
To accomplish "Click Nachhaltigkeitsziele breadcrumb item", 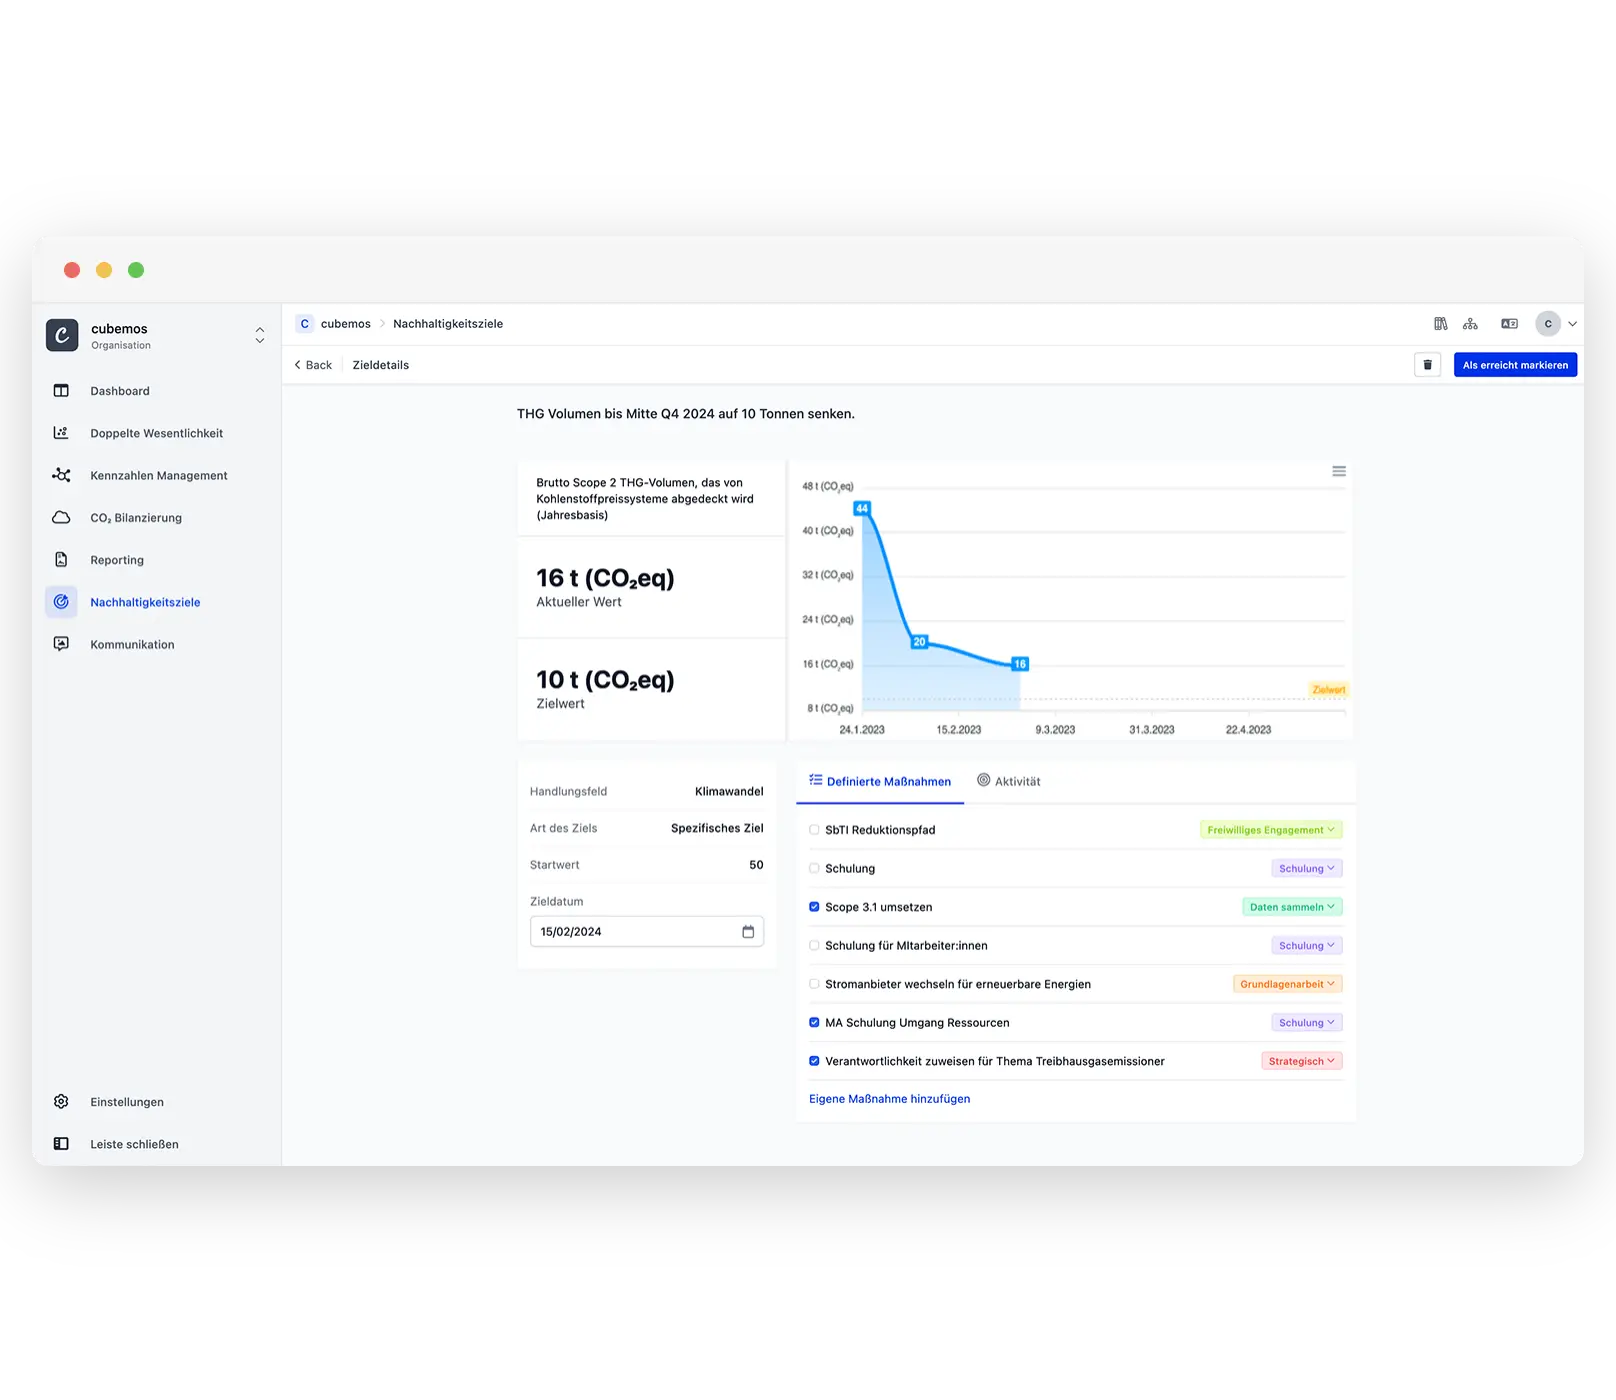I will [x=448, y=324].
